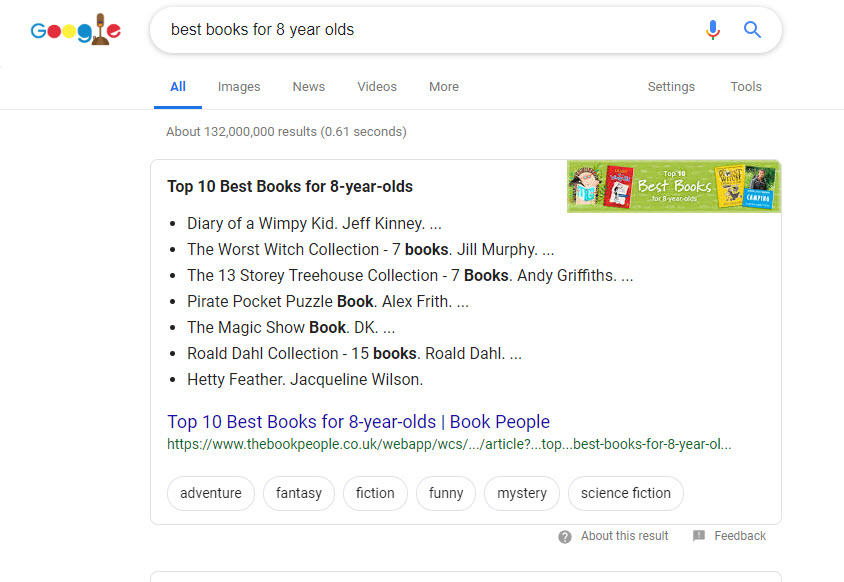Click the magnifying glass search icon

tap(753, 30)
